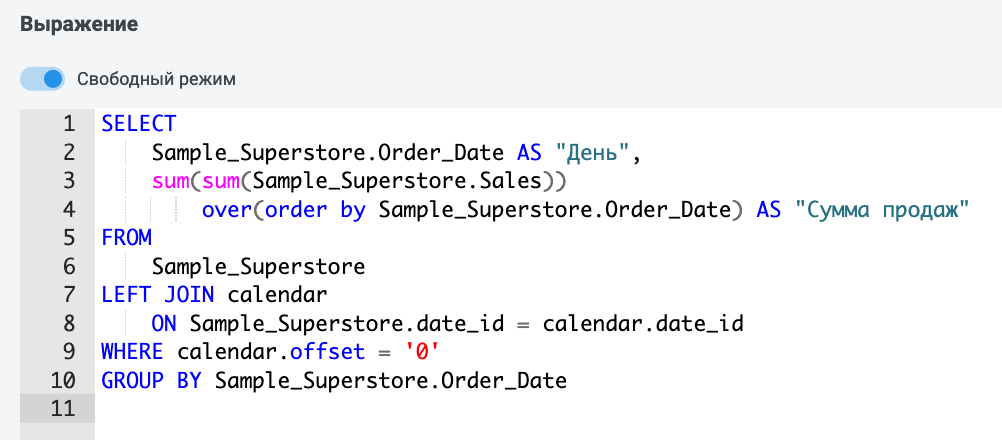Toggle the Свободный режим switch
1002x440 pixels.
(42, 79)
